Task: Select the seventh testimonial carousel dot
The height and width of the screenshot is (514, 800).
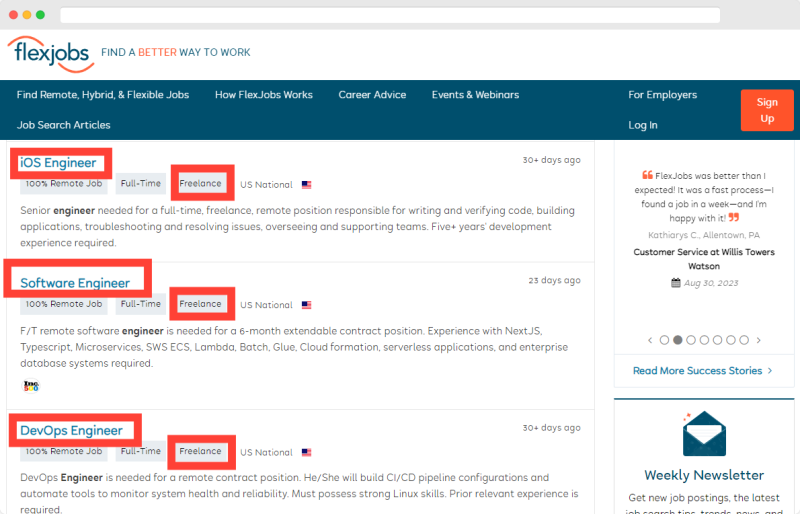Action: pyautogui.click(x=744, y=340)
